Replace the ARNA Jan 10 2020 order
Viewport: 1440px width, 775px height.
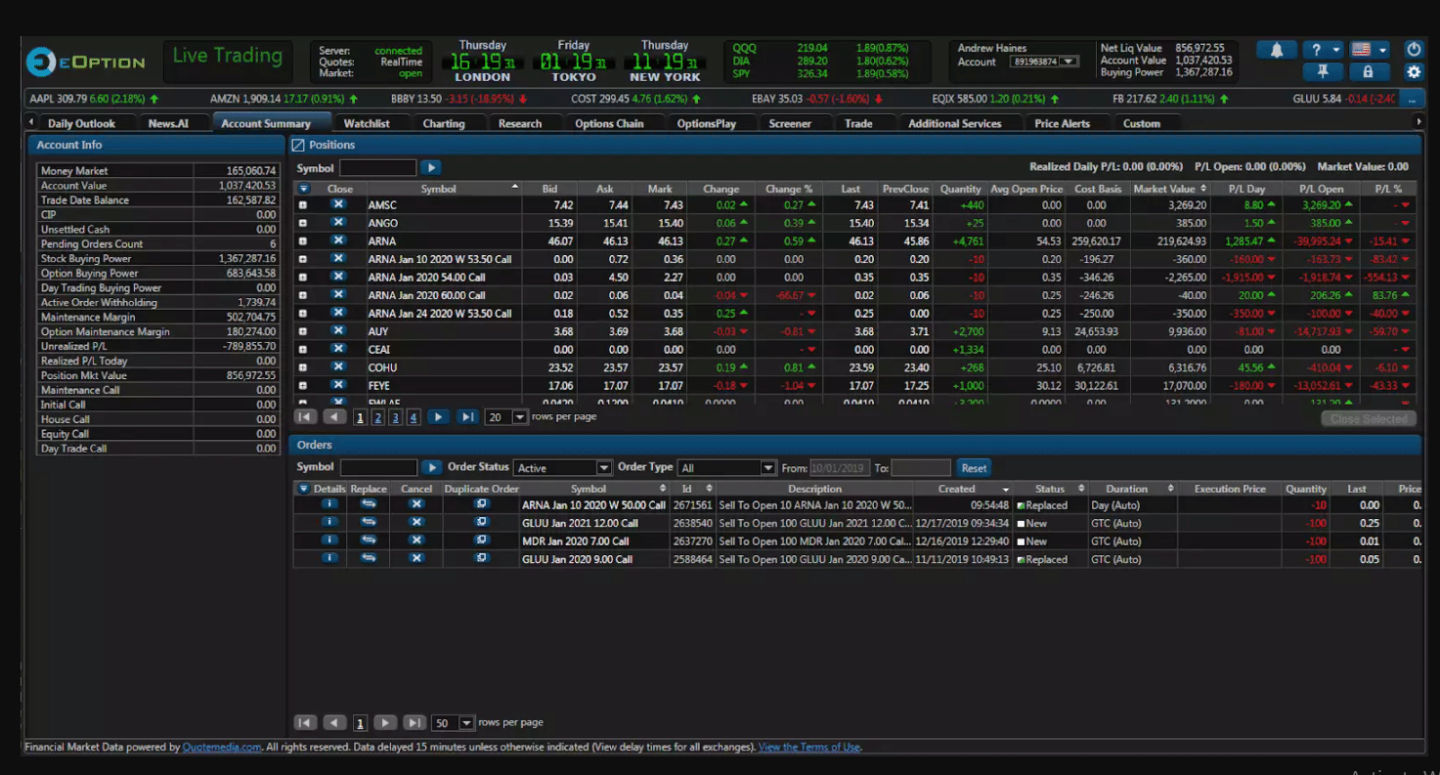click(x=368, y=504)
